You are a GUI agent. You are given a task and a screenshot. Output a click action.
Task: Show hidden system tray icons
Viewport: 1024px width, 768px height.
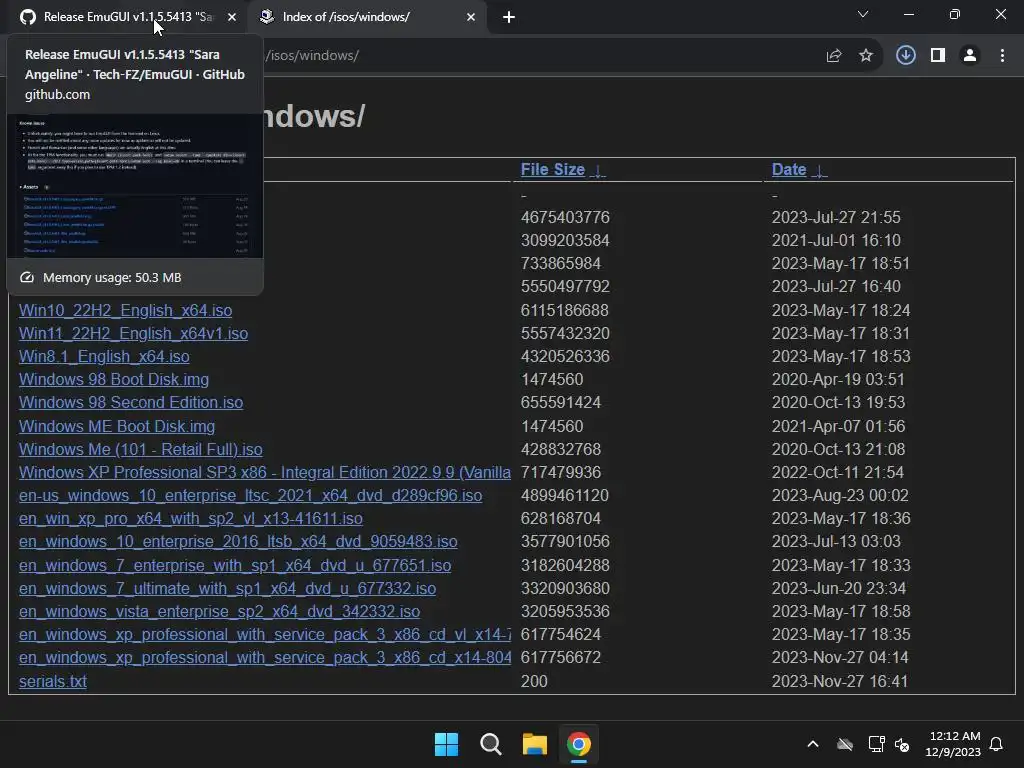point(813,744)
